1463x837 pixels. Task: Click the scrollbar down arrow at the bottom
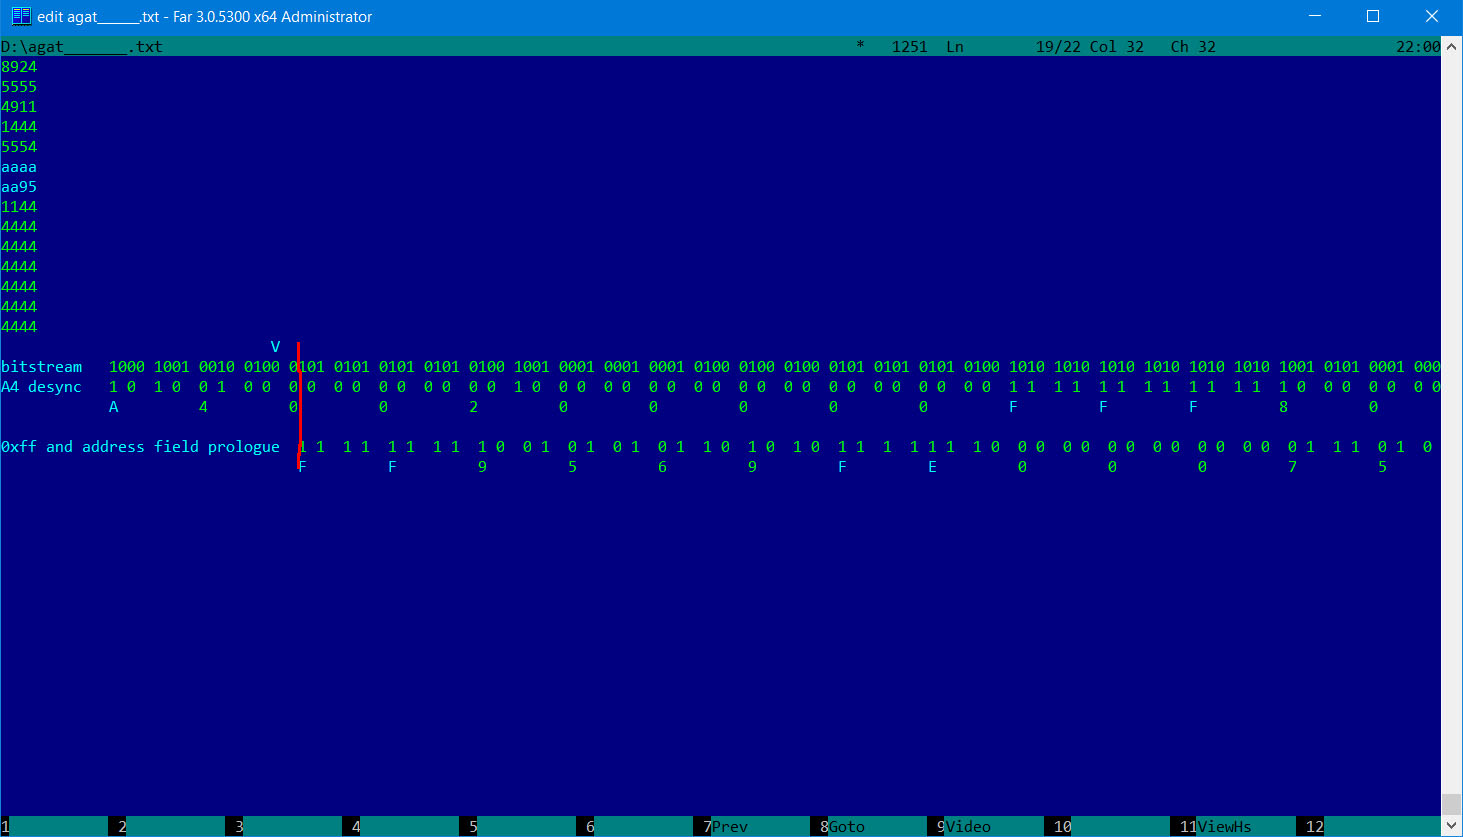tap(1451, 826)
